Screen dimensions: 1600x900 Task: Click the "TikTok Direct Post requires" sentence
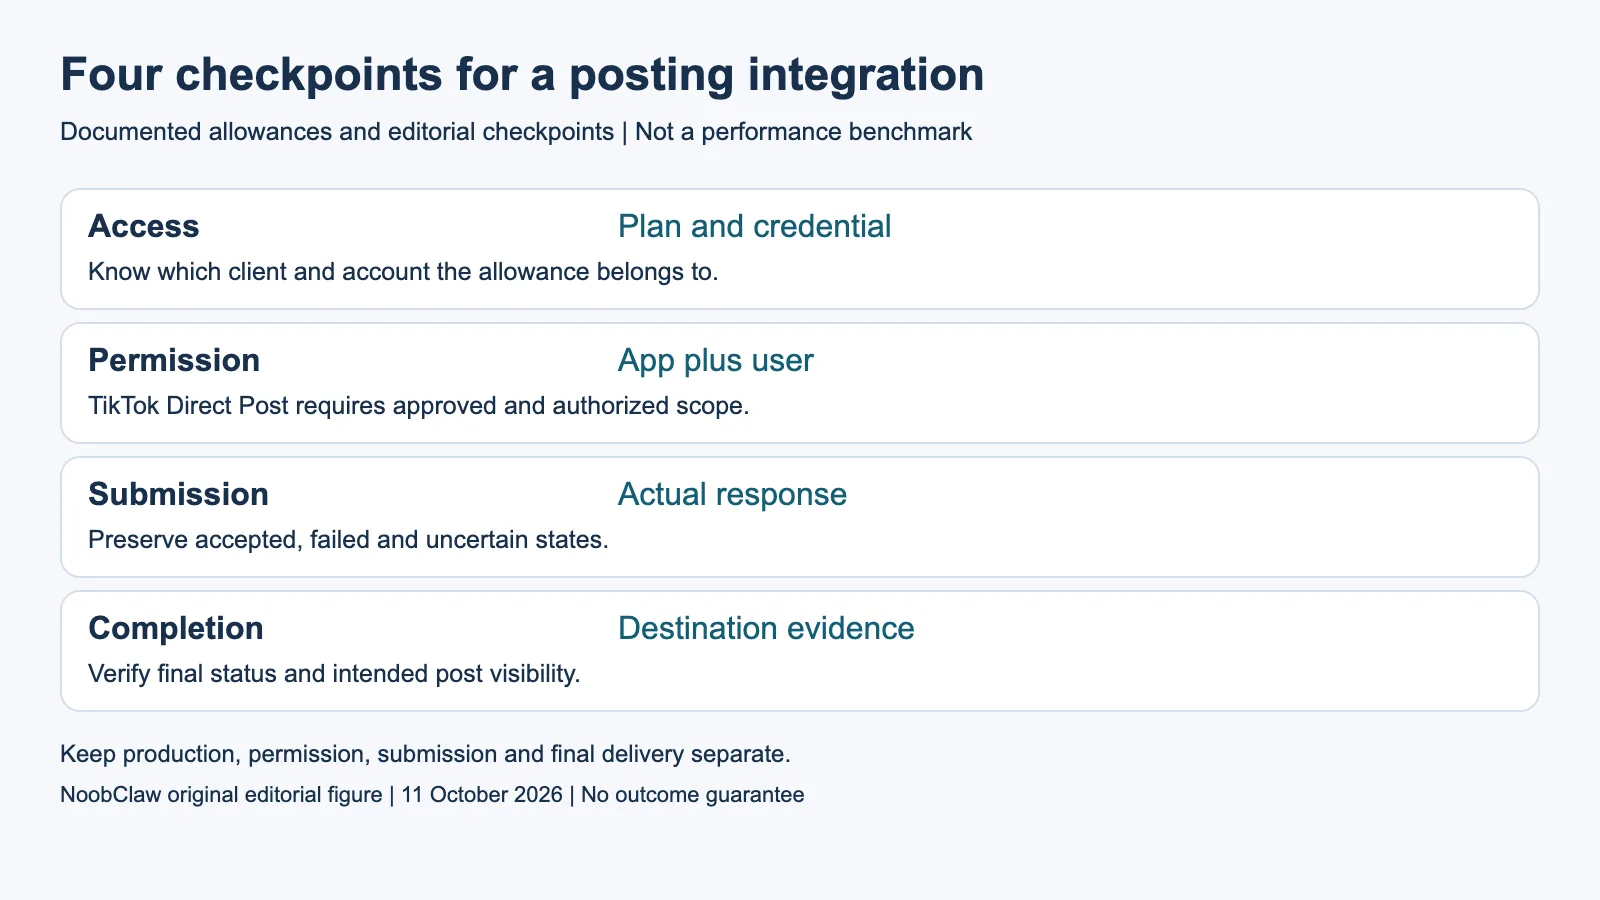coord(419,406)
